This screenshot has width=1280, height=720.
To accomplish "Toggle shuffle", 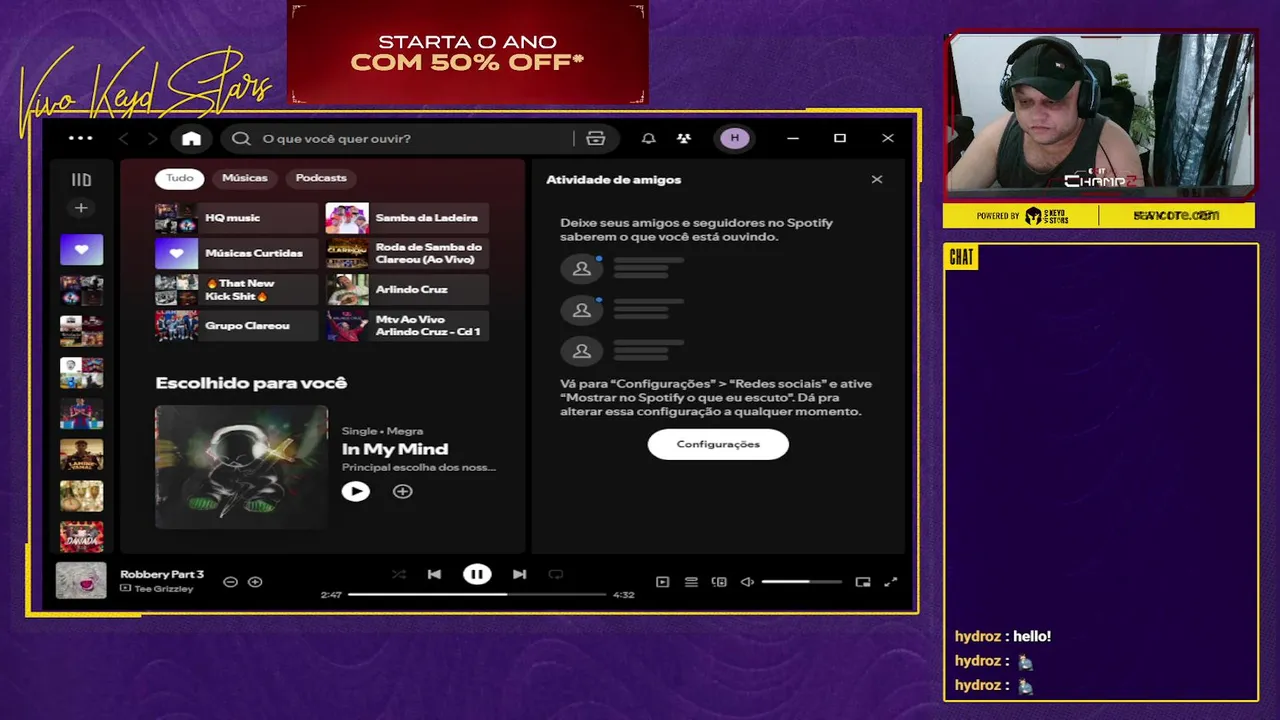I will [398, 574].
